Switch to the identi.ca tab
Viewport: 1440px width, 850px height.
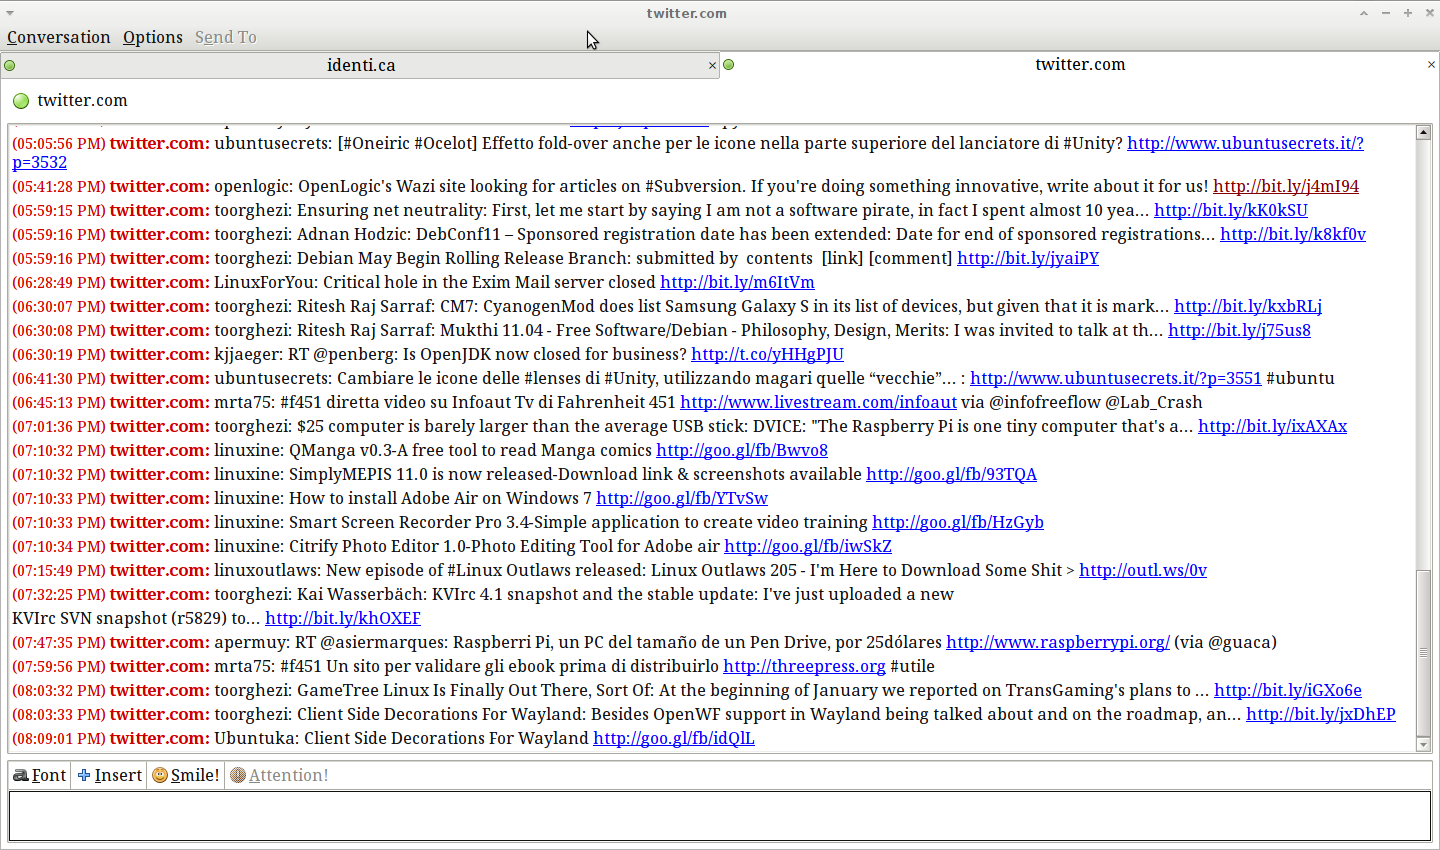tap(361, 65)
